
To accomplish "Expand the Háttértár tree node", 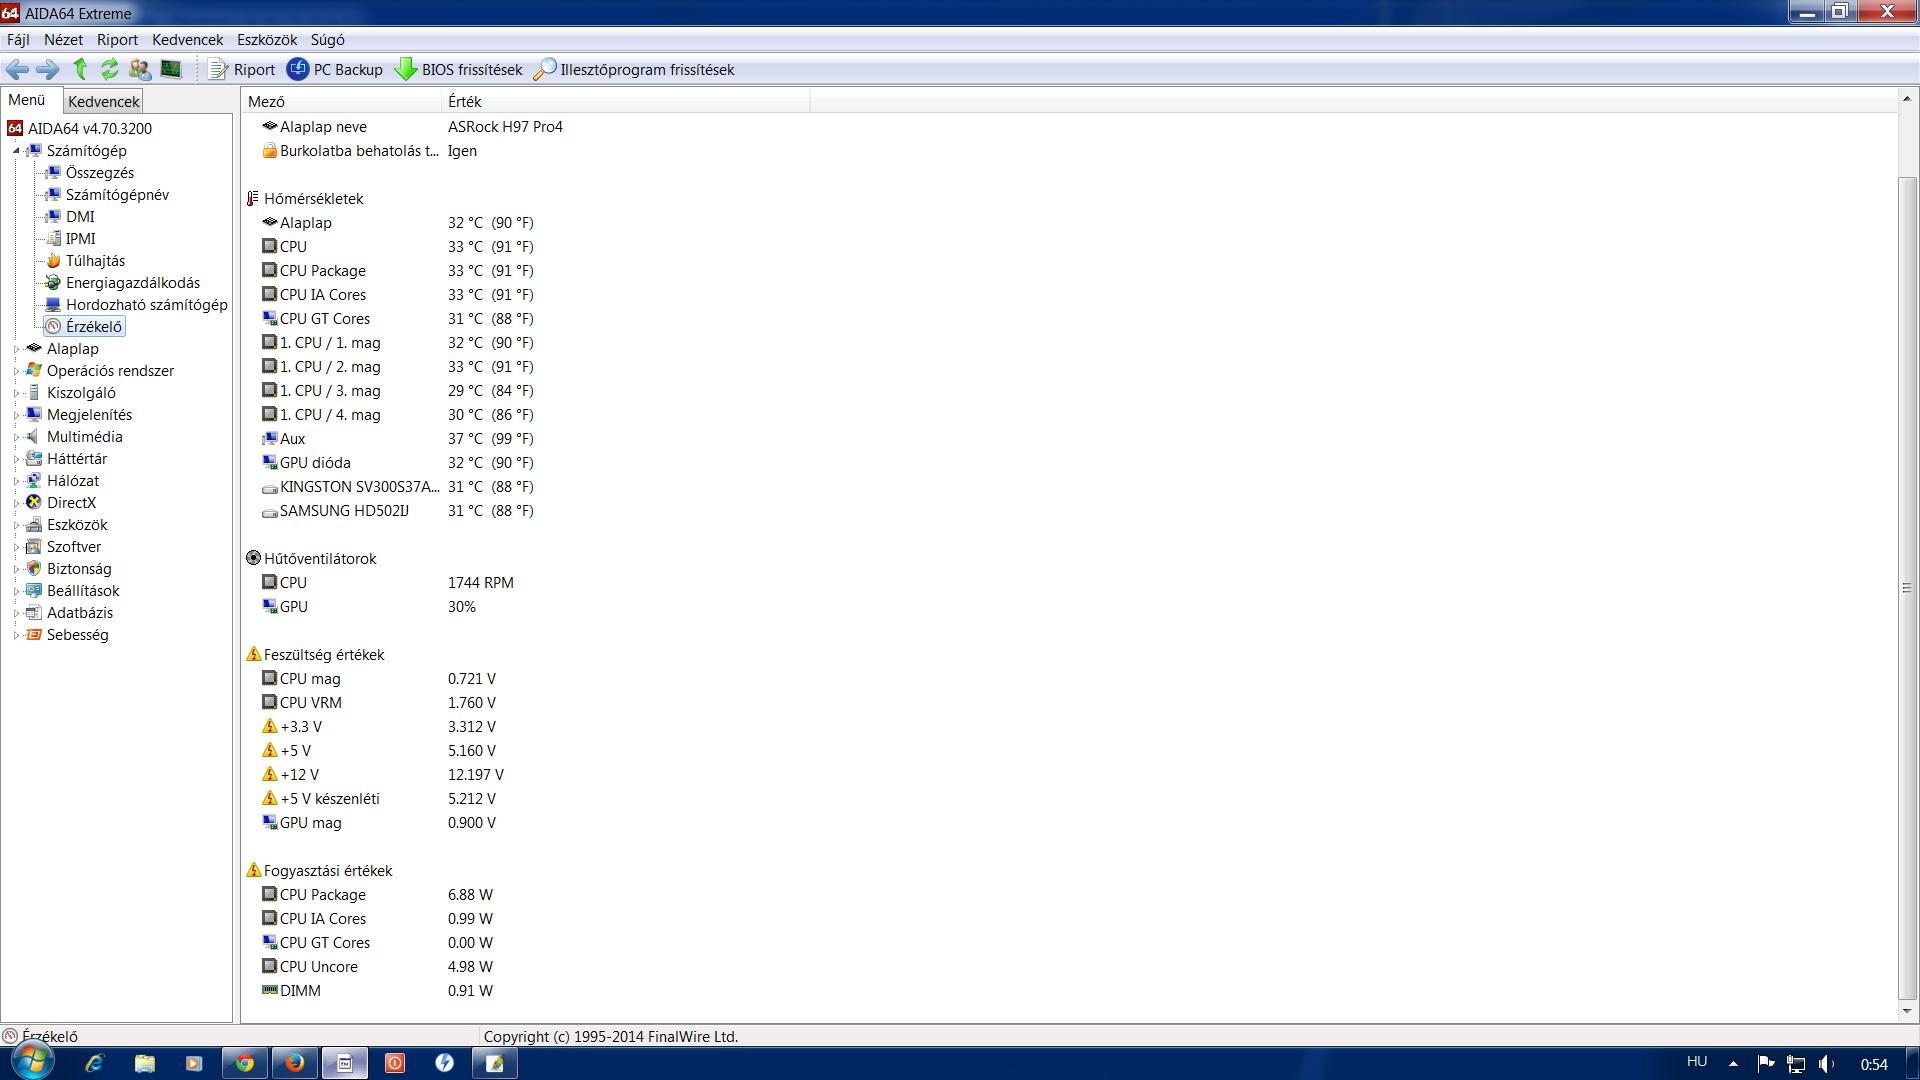I will pyautogui.click(x=16, y=459).
